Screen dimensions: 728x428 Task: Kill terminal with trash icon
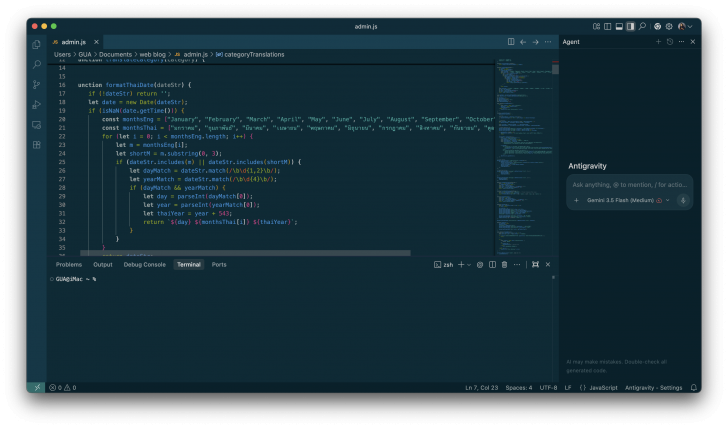pyautogui.click(x=504, y=265)
